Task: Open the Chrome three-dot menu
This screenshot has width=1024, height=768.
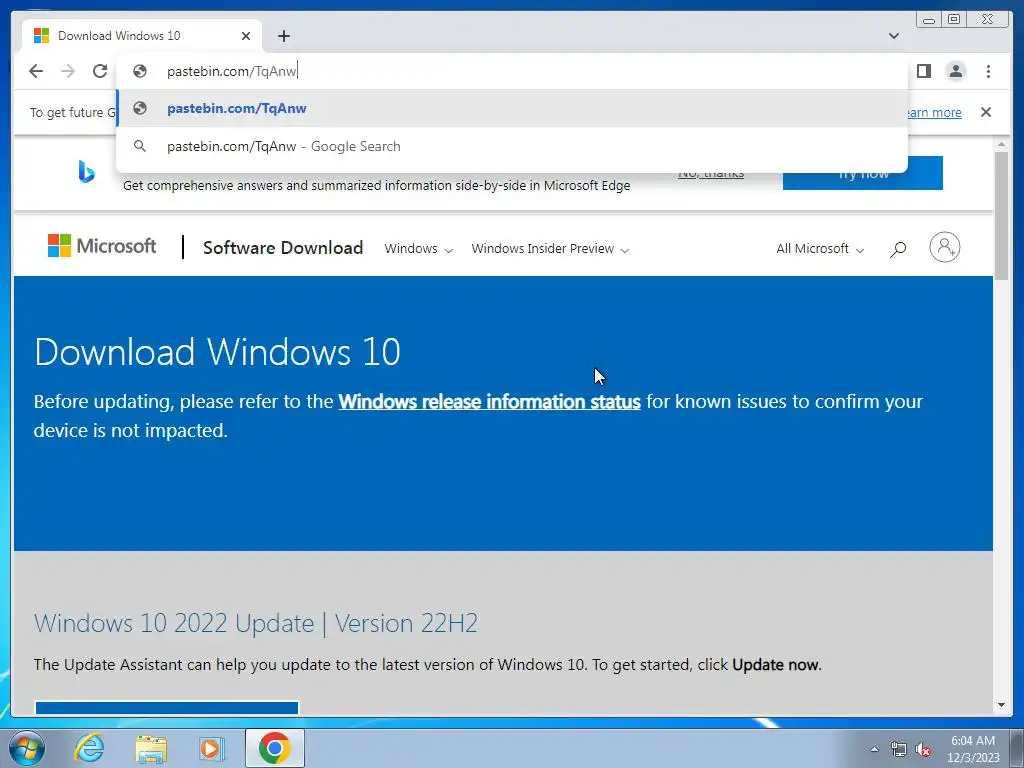Action: [988, 71]
